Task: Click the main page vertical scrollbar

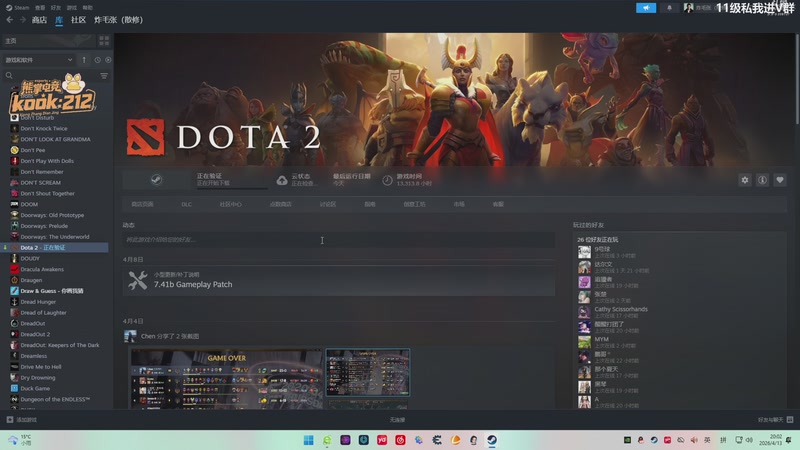Action: click(797, 79)
